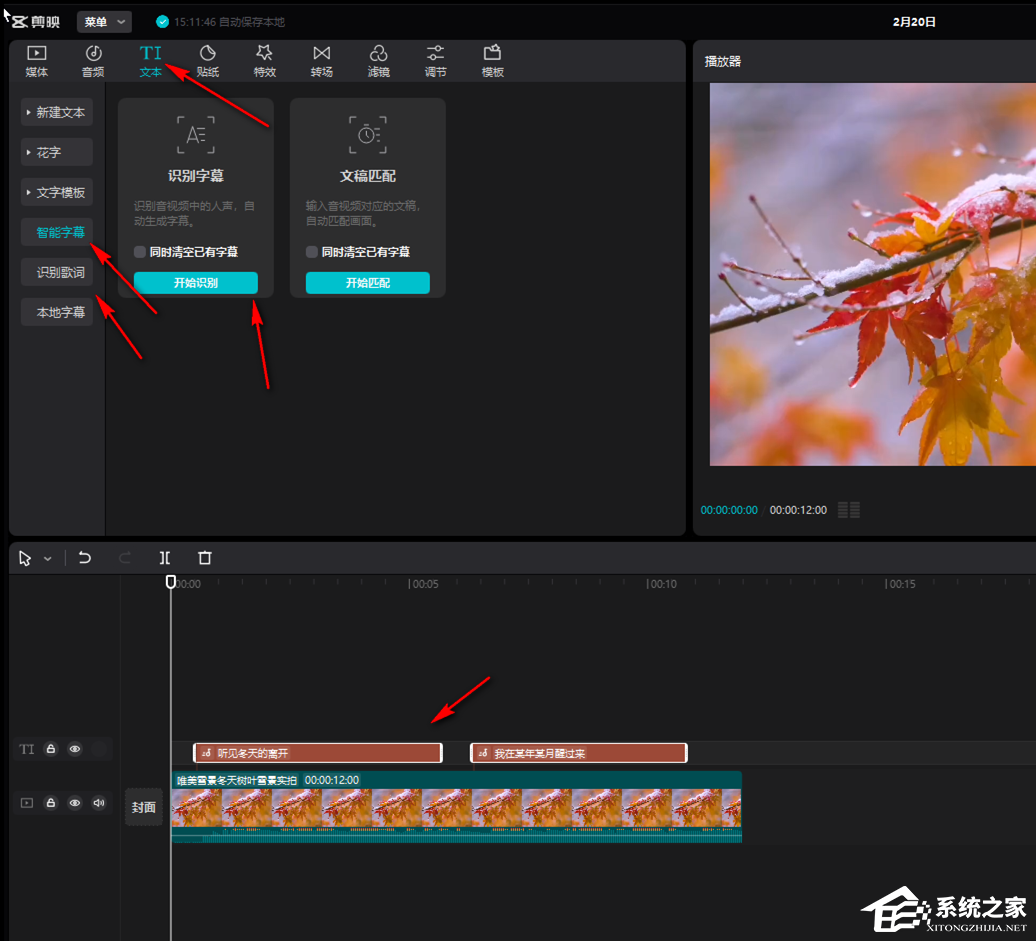Switch to 本地字幕 in the sidebar
The image size is (1036, 941).
pyautogui.click(x=60, y=313)
